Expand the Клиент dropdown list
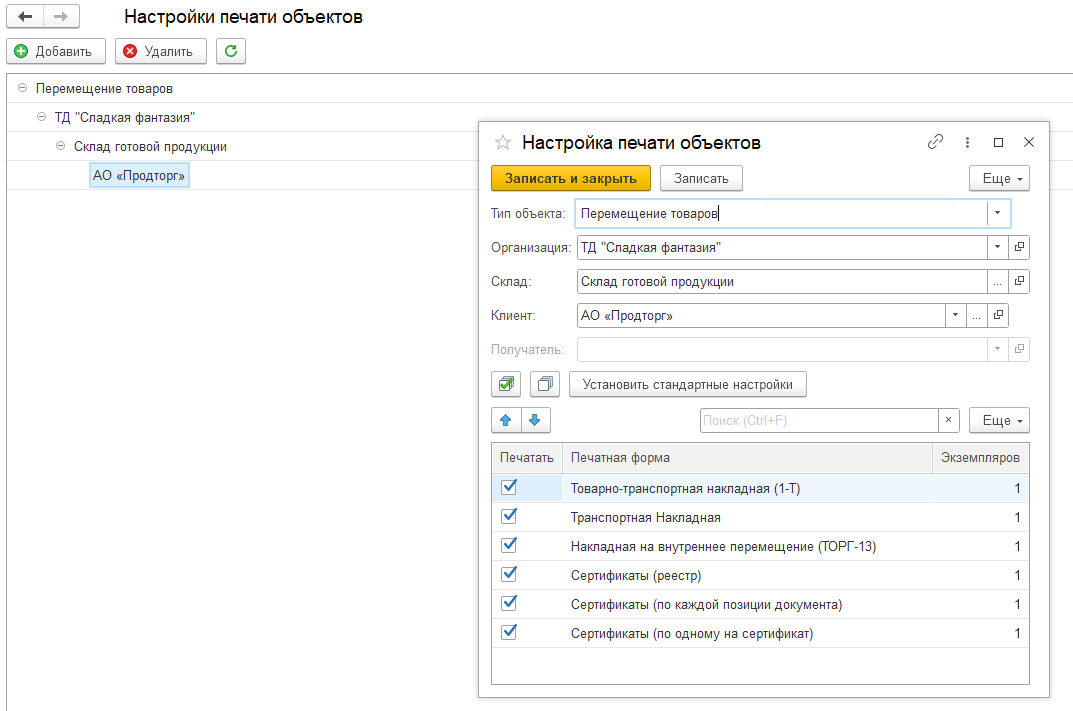 pyautogui.click(x=956, y=316)
